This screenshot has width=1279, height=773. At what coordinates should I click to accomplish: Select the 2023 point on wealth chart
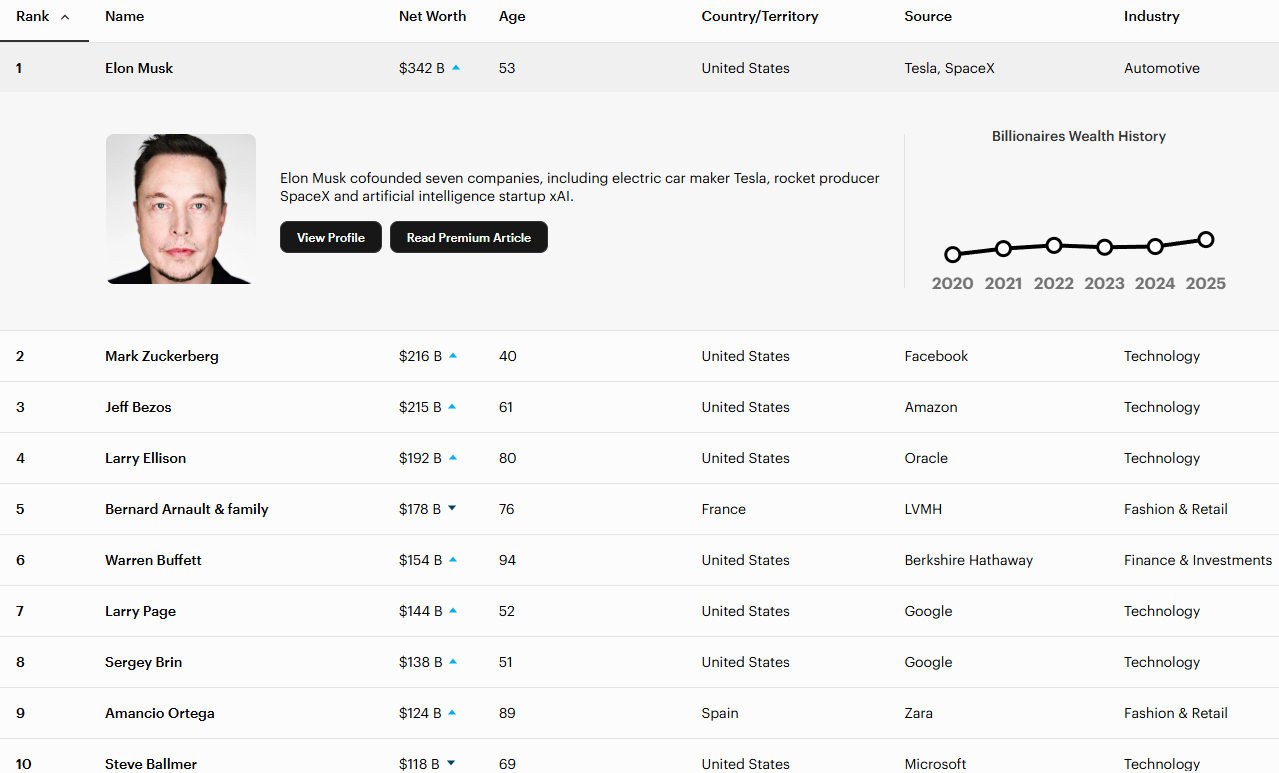[1104, 247]
